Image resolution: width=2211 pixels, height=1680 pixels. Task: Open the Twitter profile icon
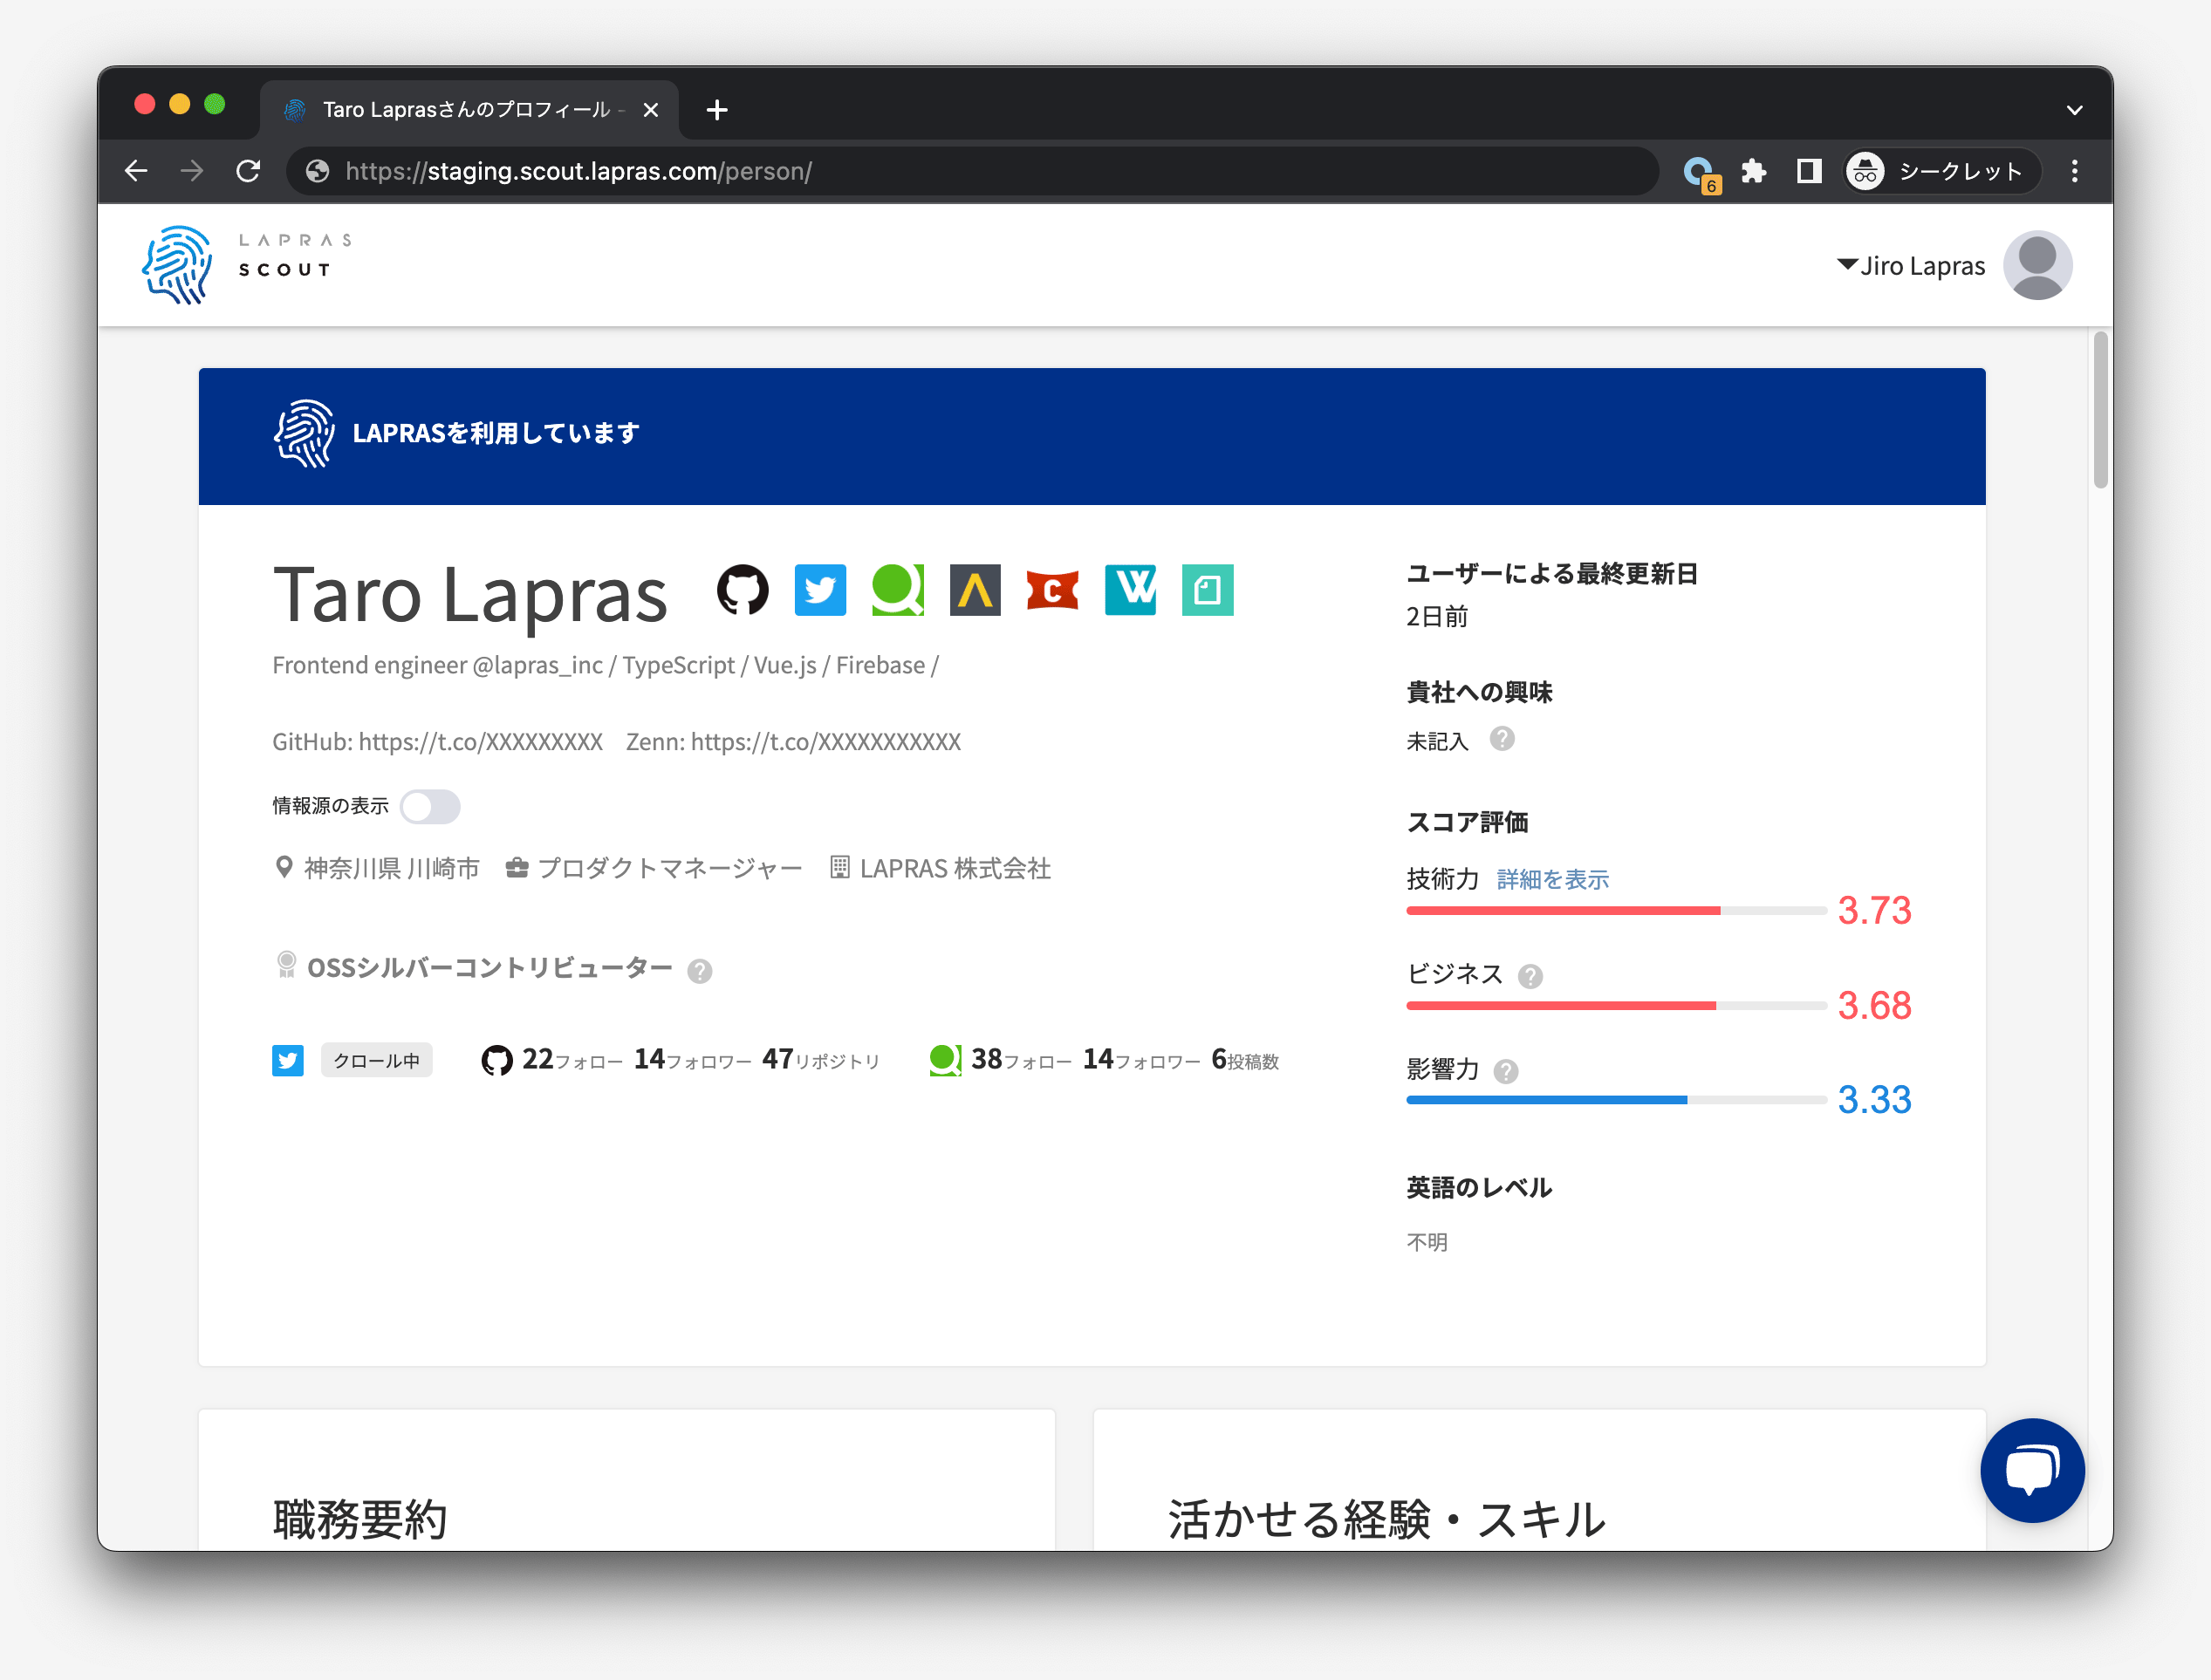coord(820,591)
